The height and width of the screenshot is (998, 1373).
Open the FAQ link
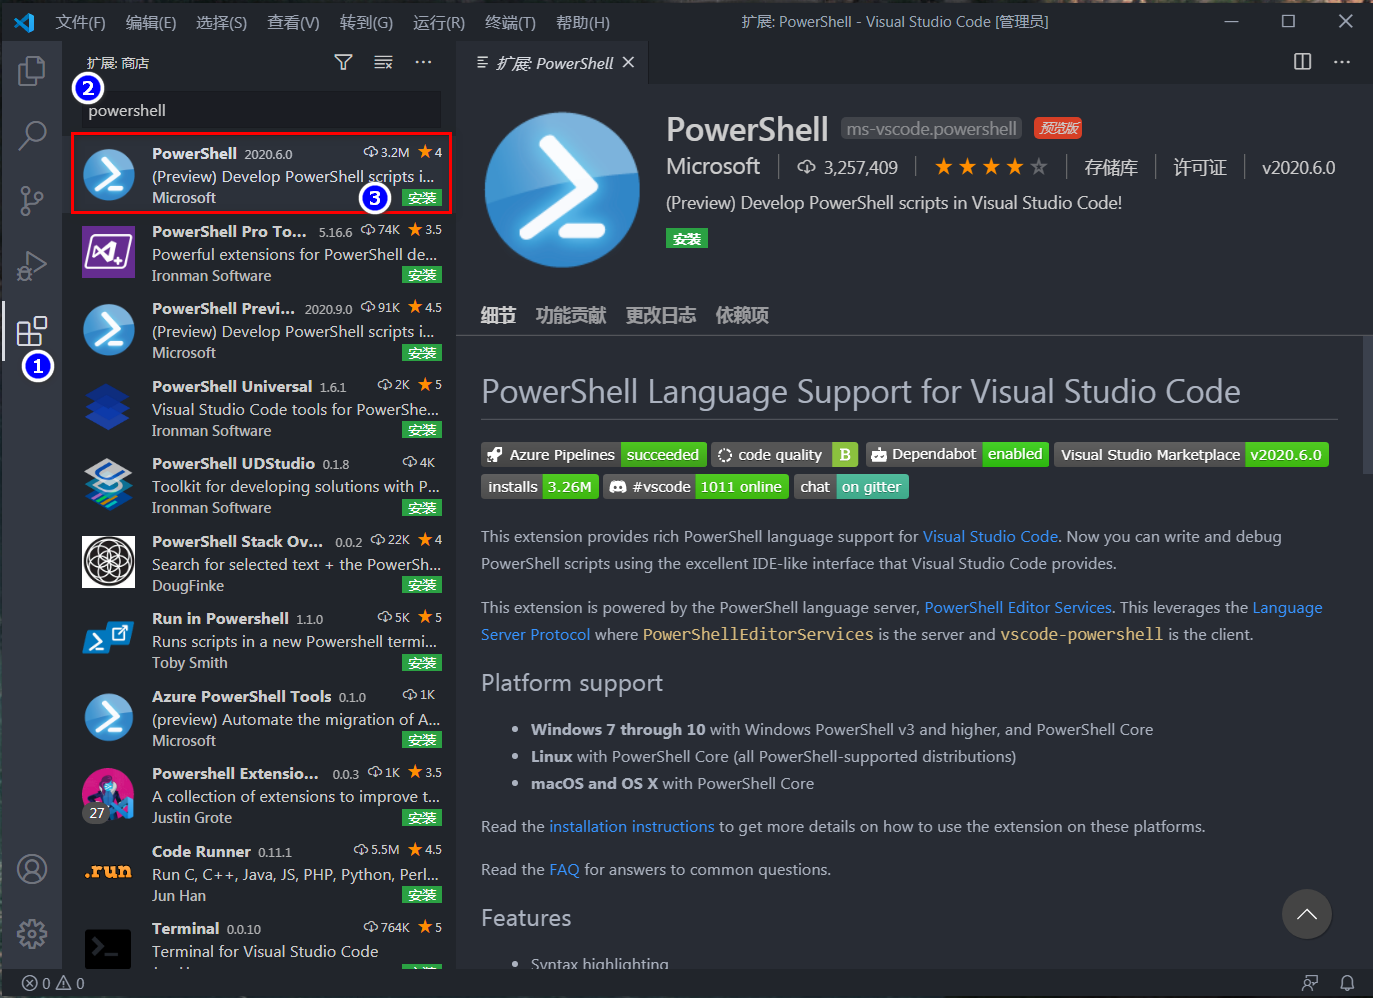(564, 870)
